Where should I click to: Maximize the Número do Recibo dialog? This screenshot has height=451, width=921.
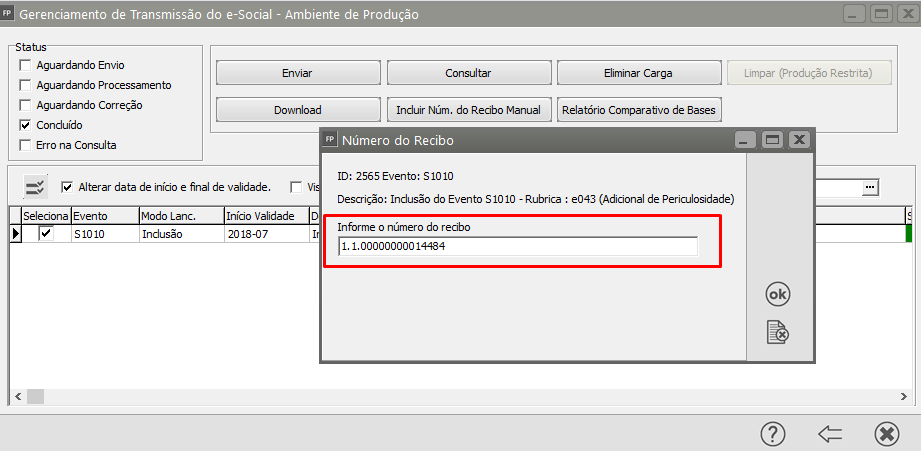(773, 140)
